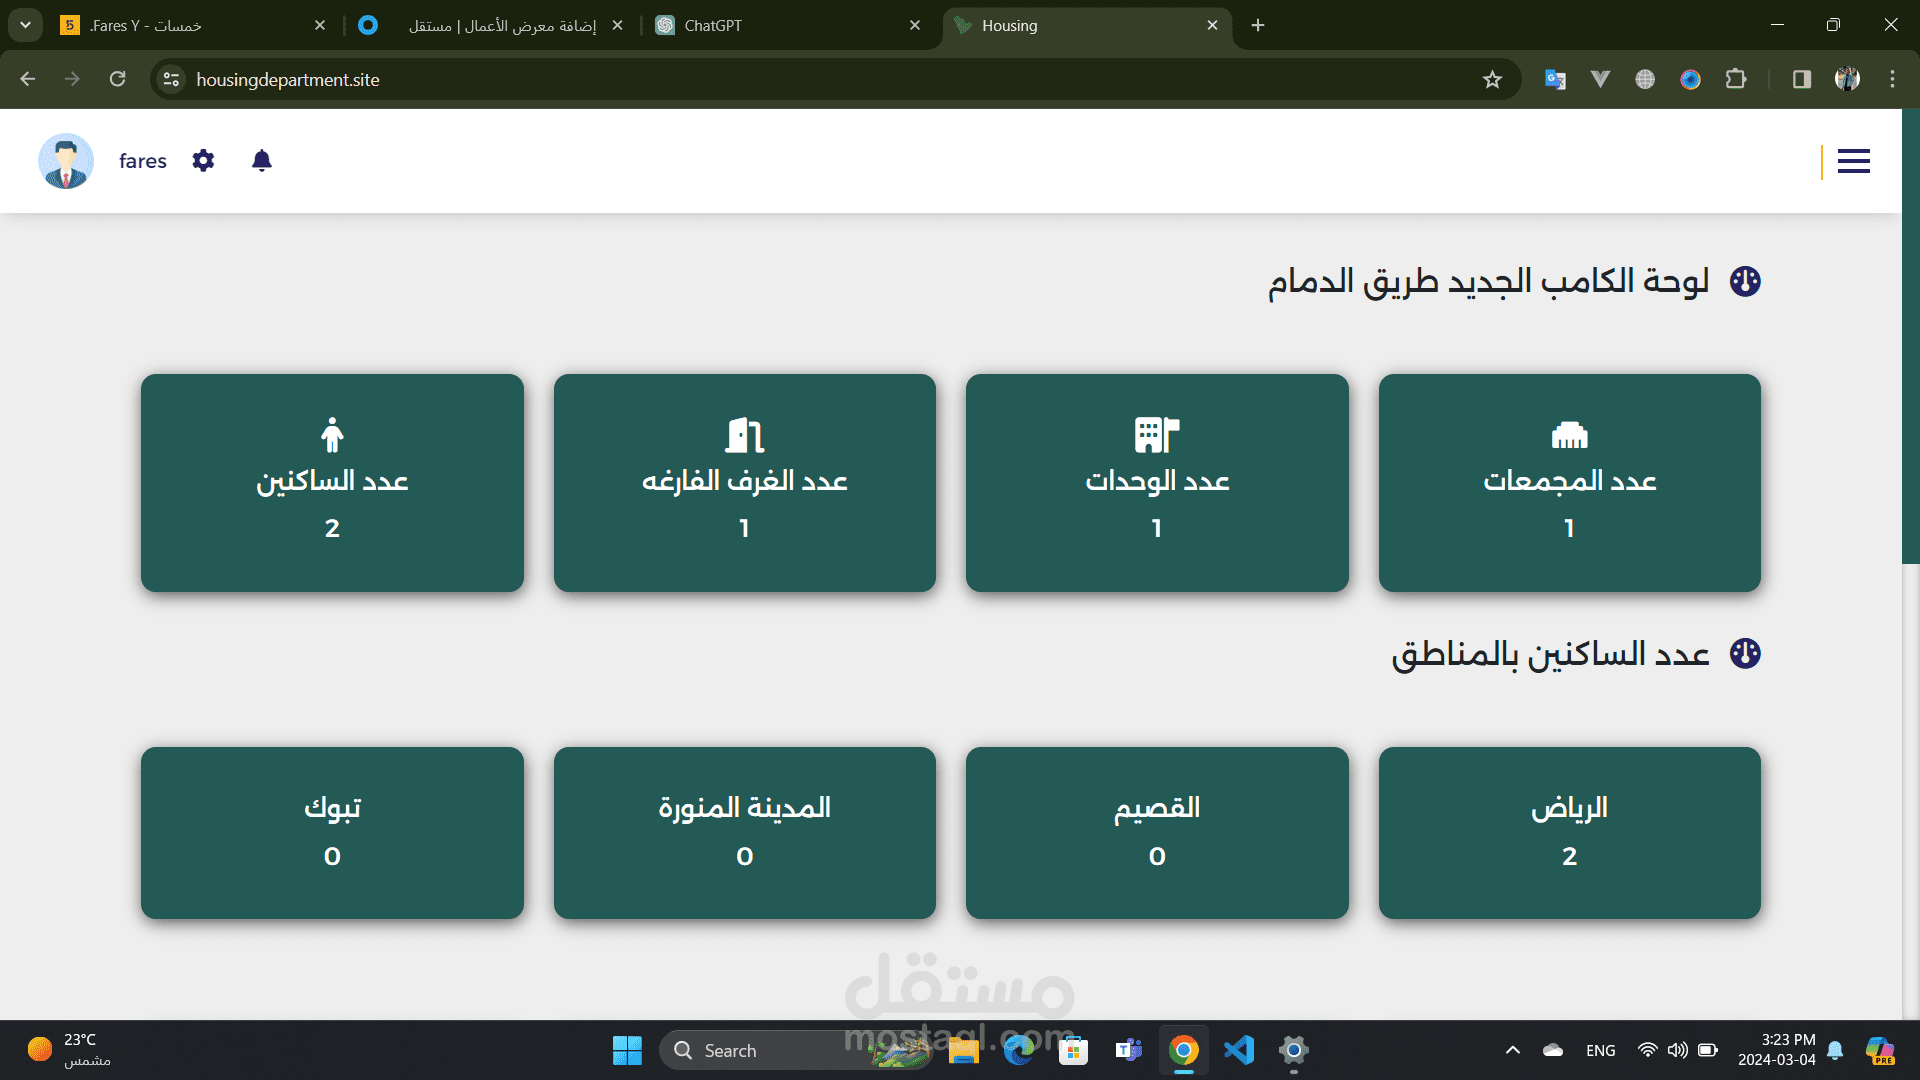
Task: Click the page vertical scrollbar
Action: click(1910, 337)
